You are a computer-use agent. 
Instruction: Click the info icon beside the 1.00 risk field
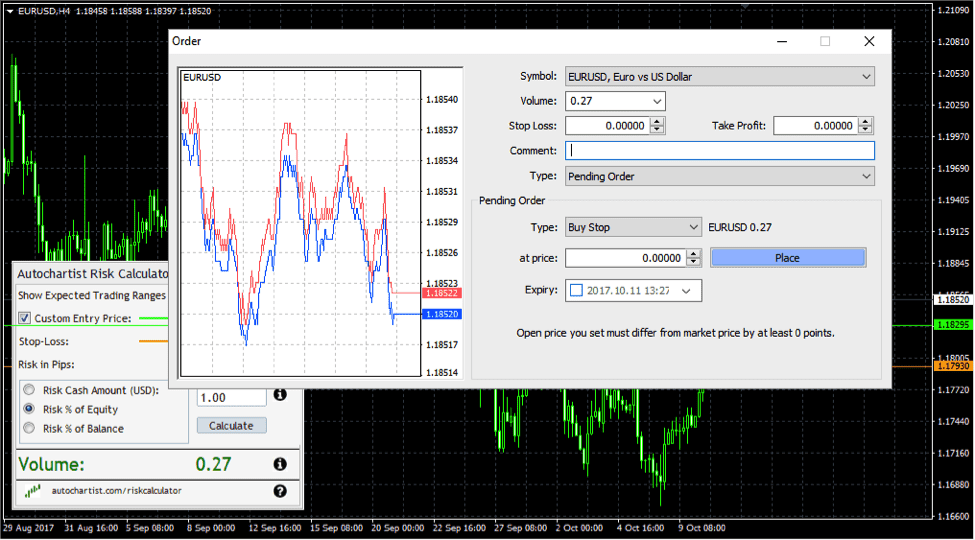point(280,395)
